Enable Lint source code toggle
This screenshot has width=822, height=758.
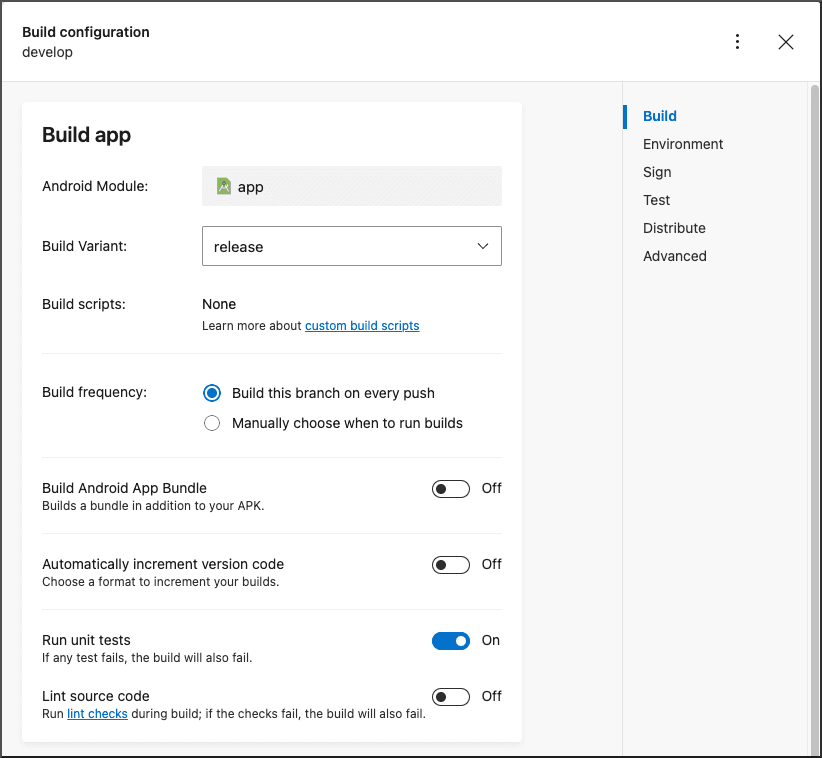coord(451,697)
